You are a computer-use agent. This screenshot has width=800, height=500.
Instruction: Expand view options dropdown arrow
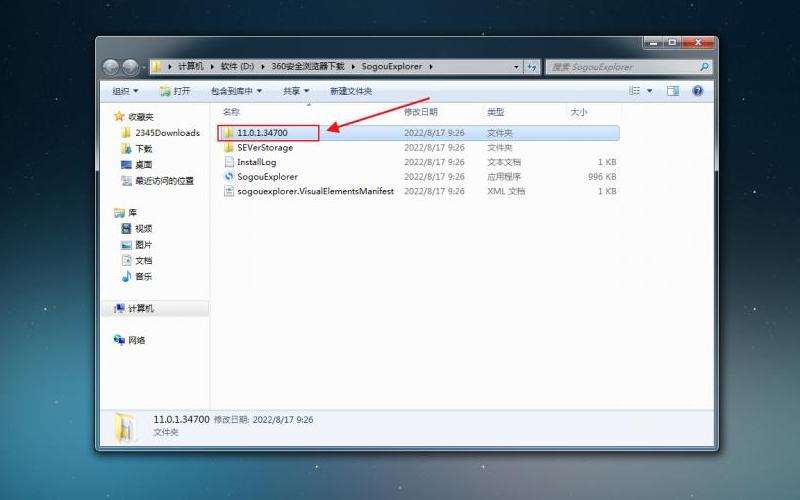click(649, 91)
